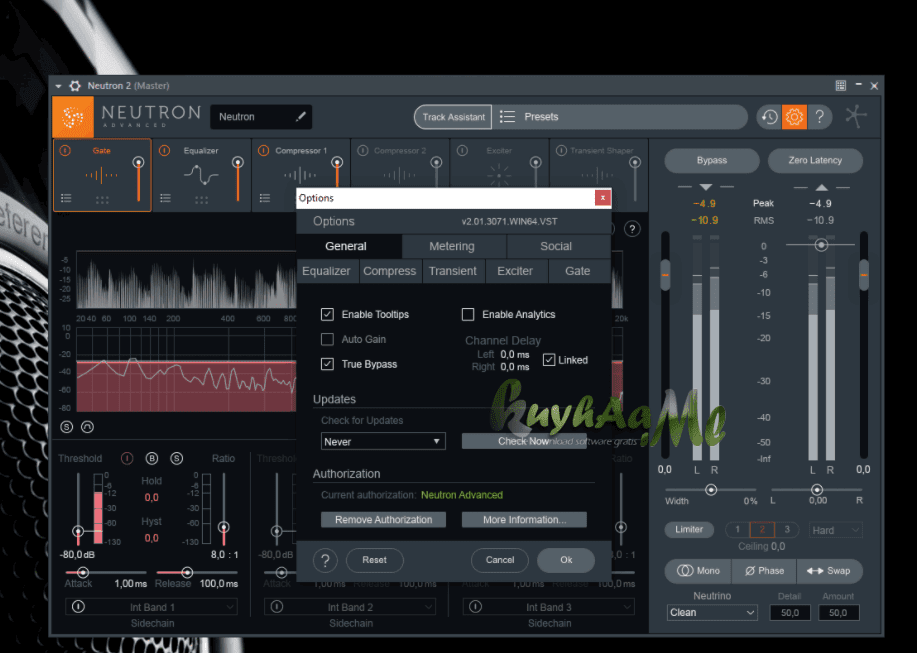This screenshot has height=653, width=917.
Task: Expand plugin window title menu arrow
Action: pyautogui.click(x=58, y=86)
